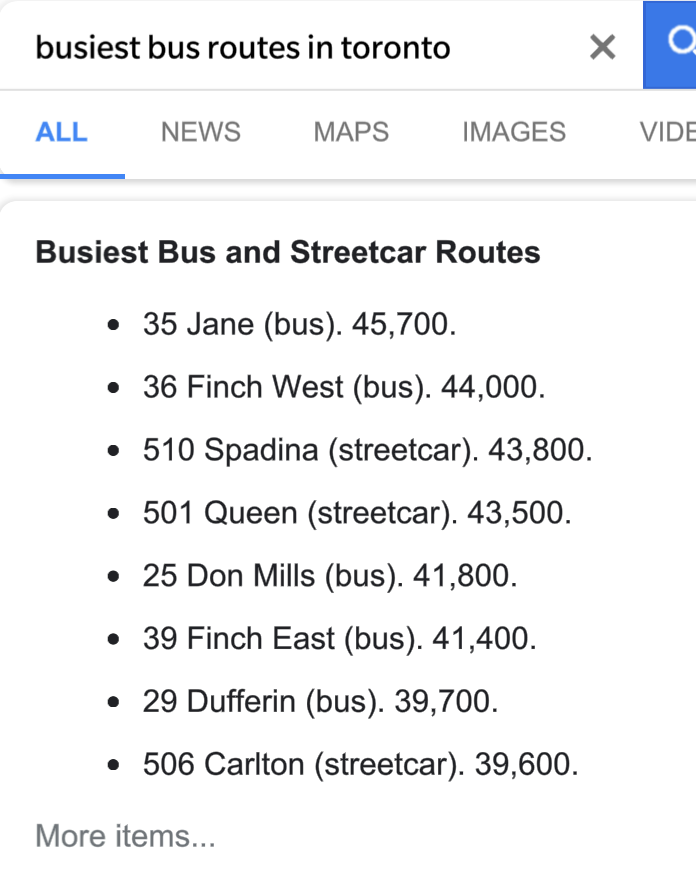The width and height of the screenshot is (696, 874).
Task: Select the 36 Finch West list item
Action: [344, 387]
